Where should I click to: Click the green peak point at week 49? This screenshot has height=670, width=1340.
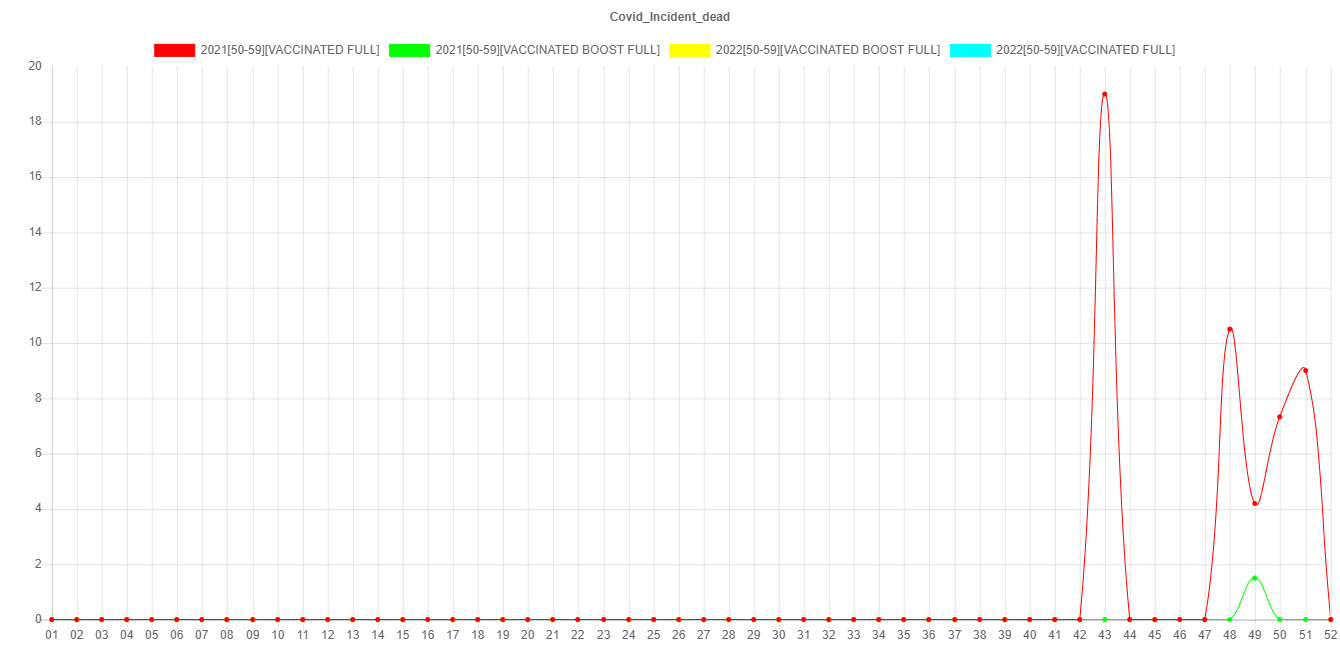pyautogui.click(x=1255, y=578)
